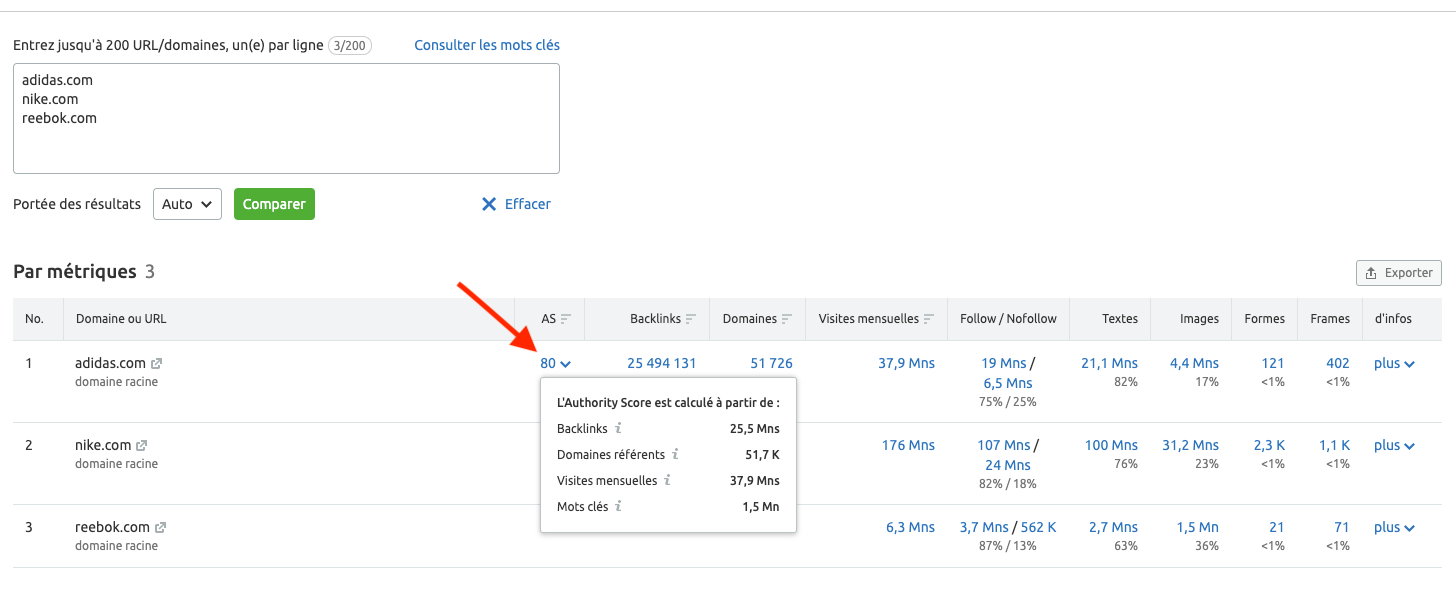The width and height of the screenshot is (1456, 598).
Task: Click reebok.com formes 21
Action: point(1277,527)
